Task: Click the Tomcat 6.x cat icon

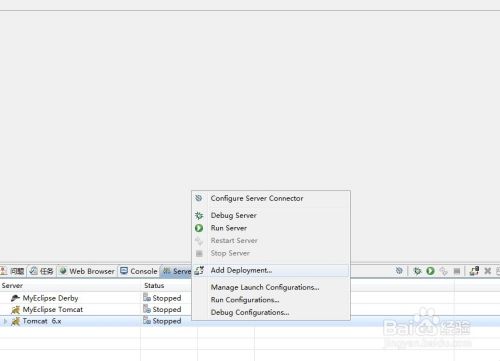Action: 16,321
